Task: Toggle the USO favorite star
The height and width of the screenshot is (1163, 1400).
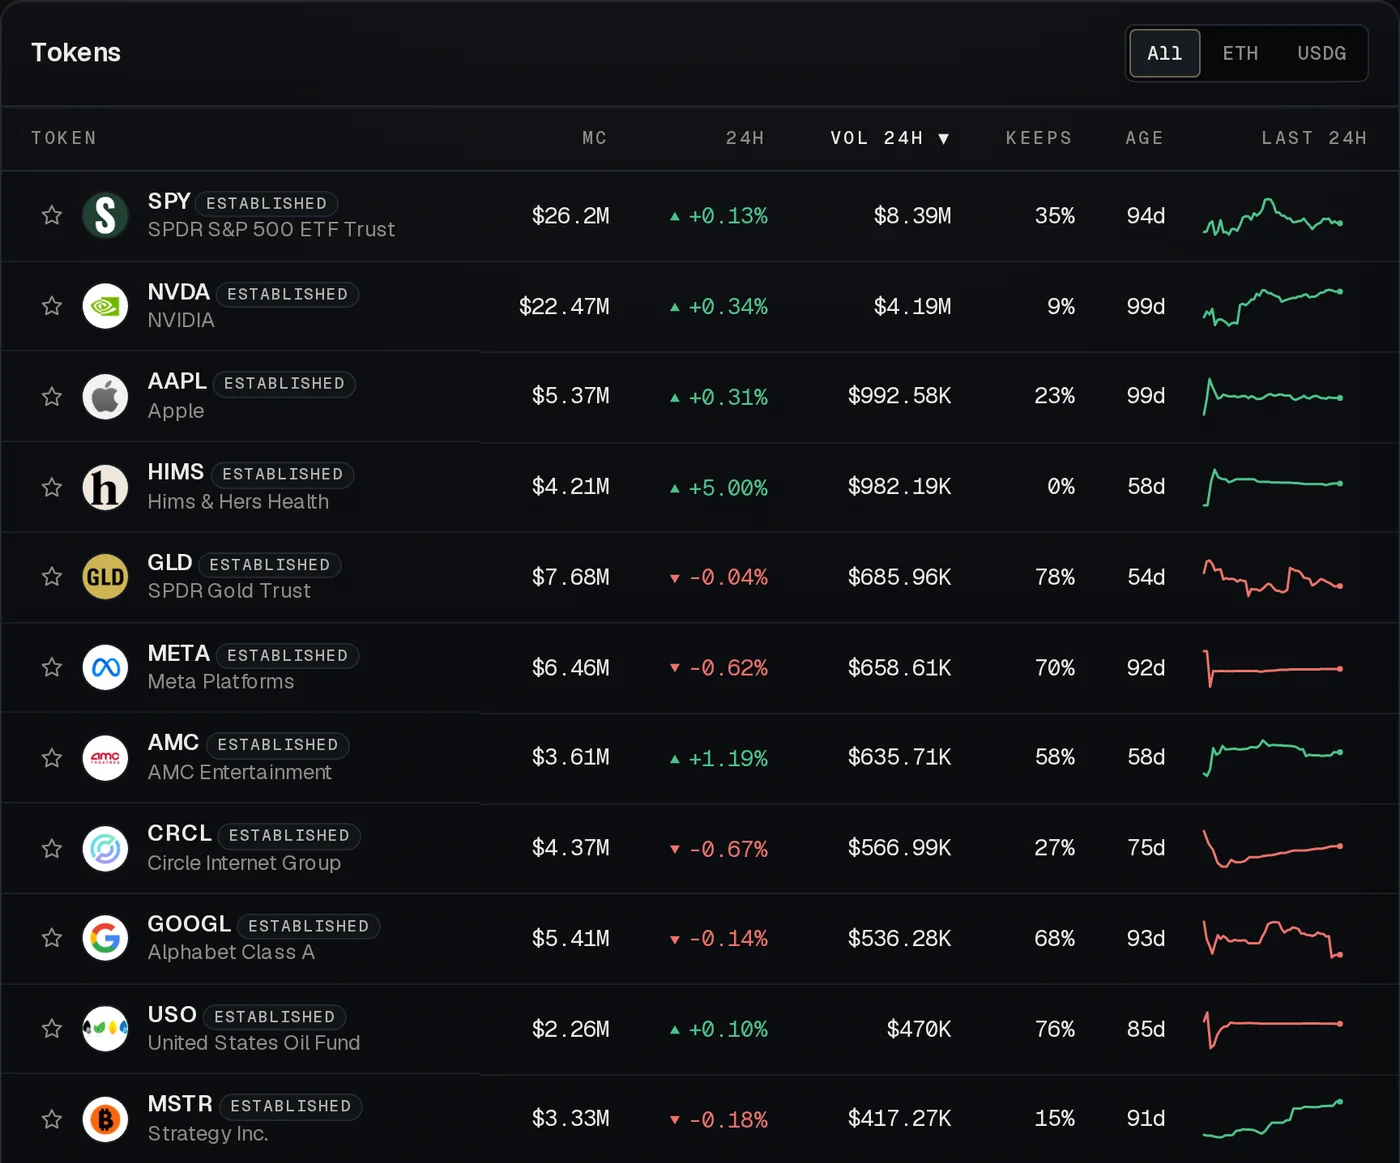Action: point(52,1028)
